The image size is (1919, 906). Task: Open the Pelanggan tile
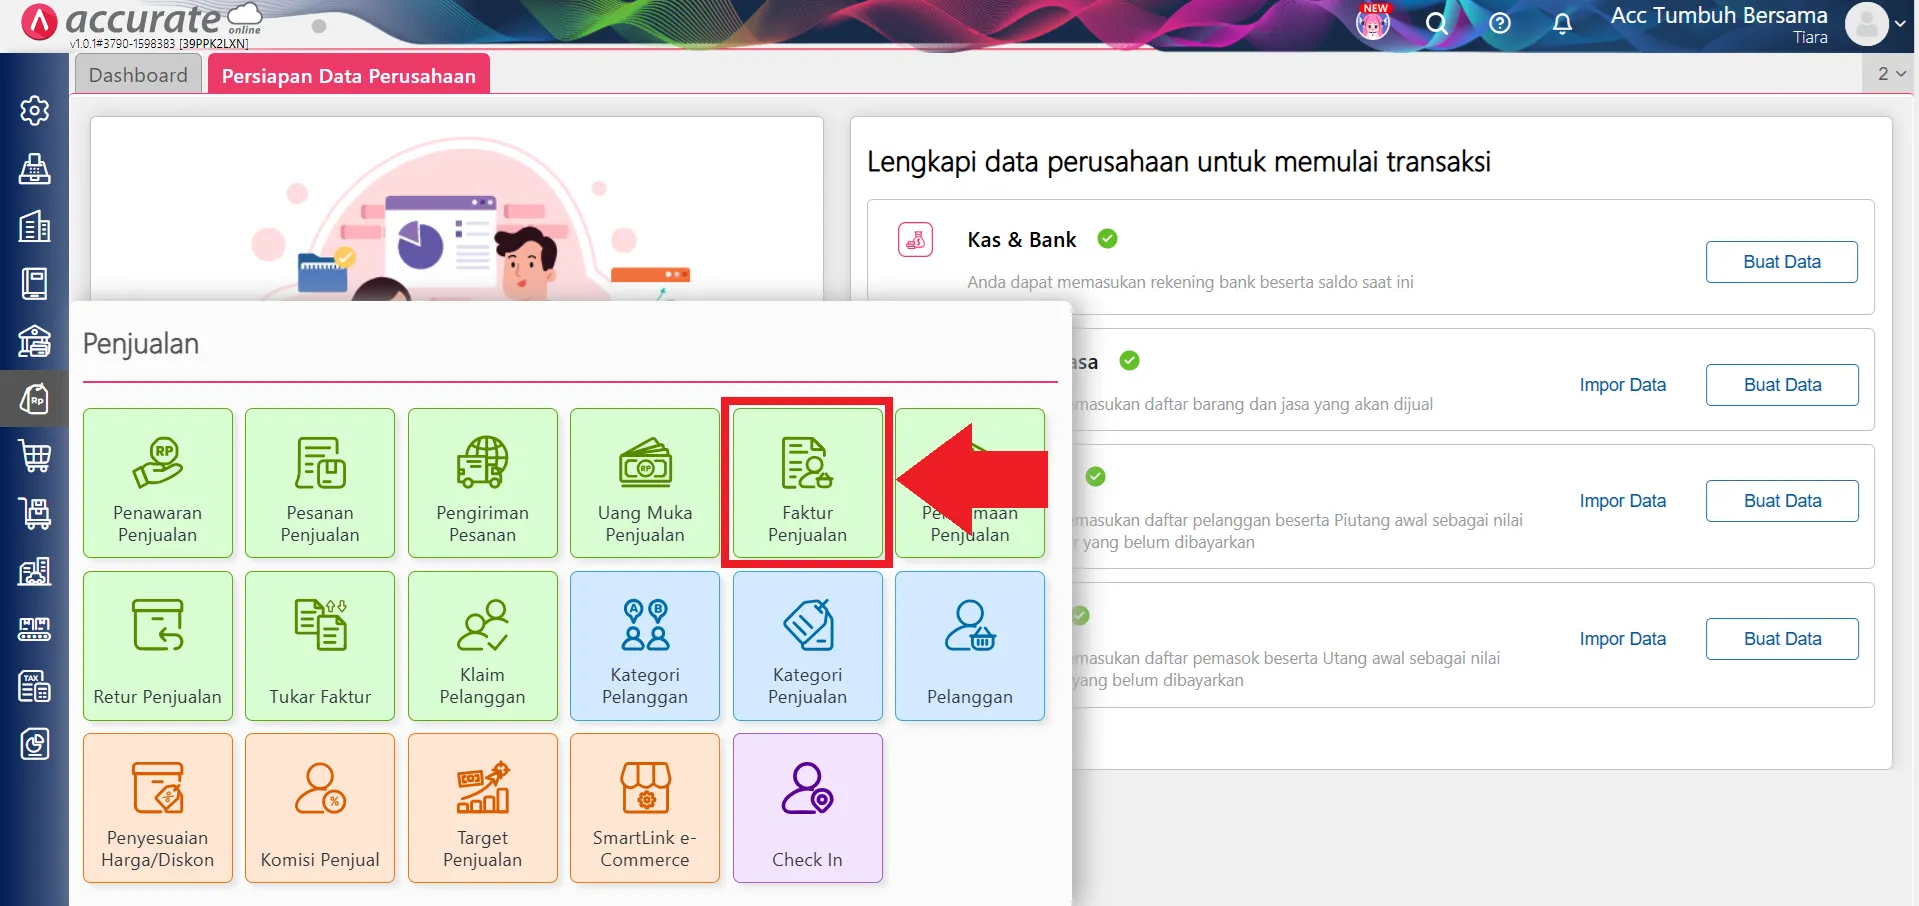click(x=970, y=646)
